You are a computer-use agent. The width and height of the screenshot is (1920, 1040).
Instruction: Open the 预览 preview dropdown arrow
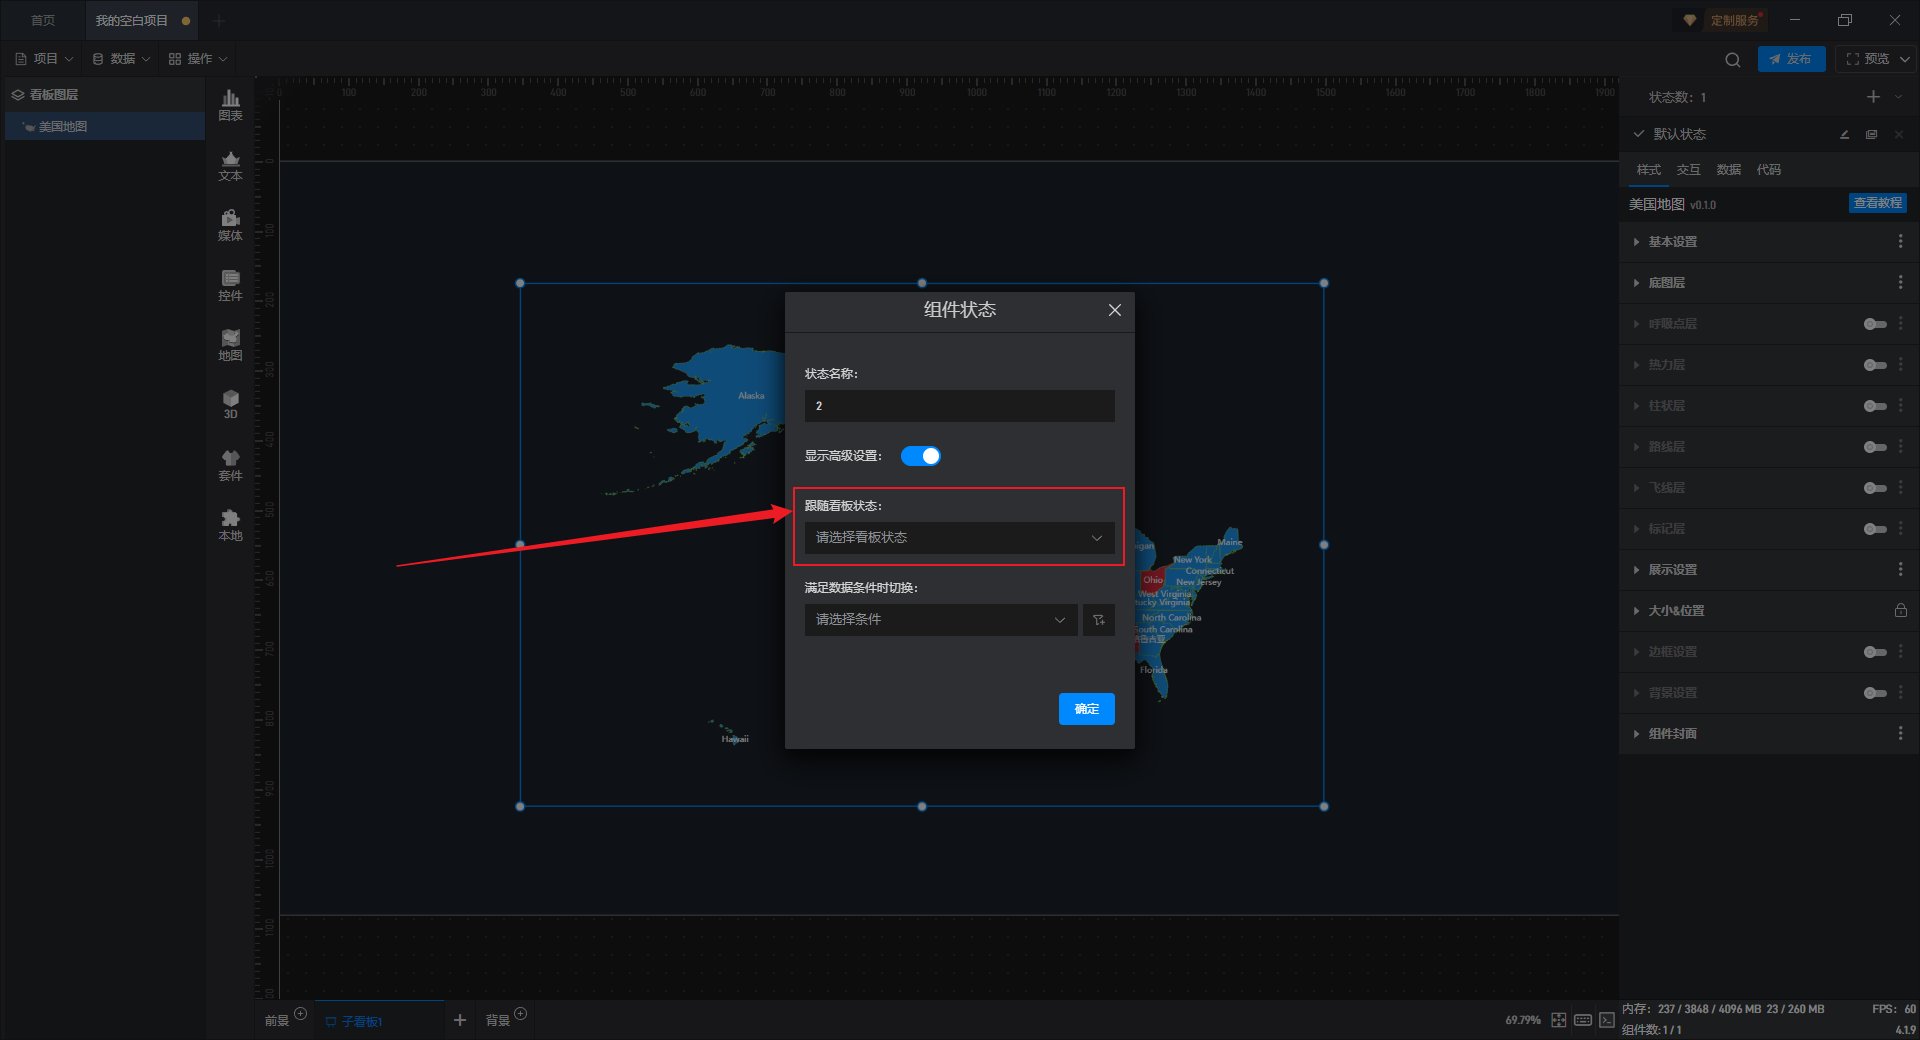1905,59
